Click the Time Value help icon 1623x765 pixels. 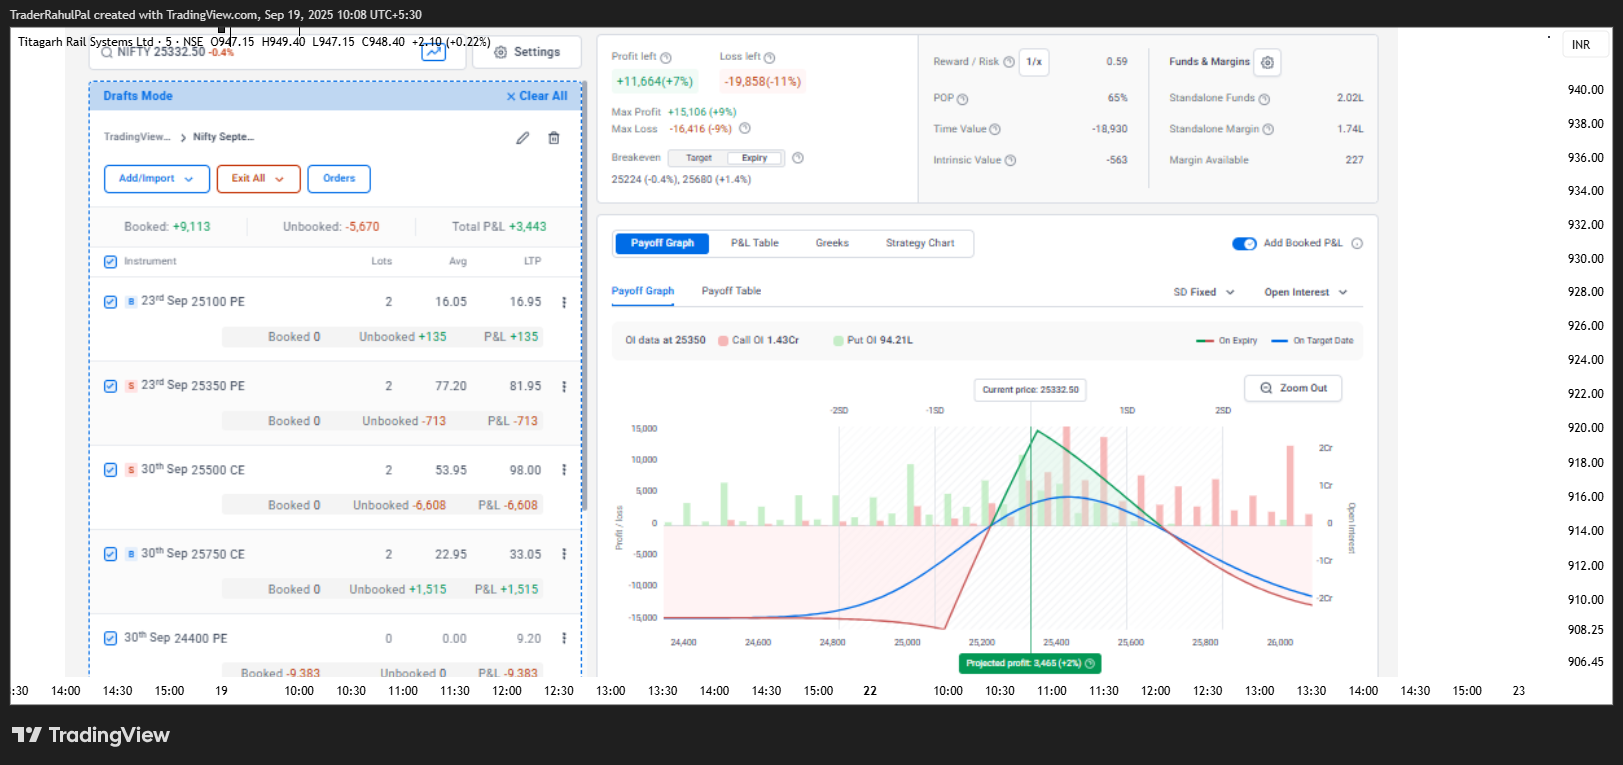[x=995, y=129]
